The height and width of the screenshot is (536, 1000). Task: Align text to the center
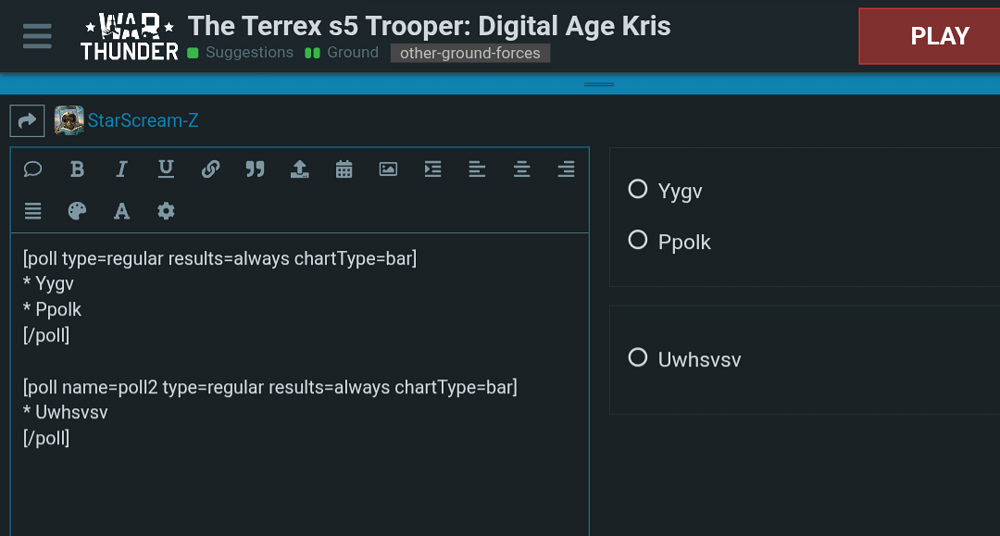coord(522,169)
